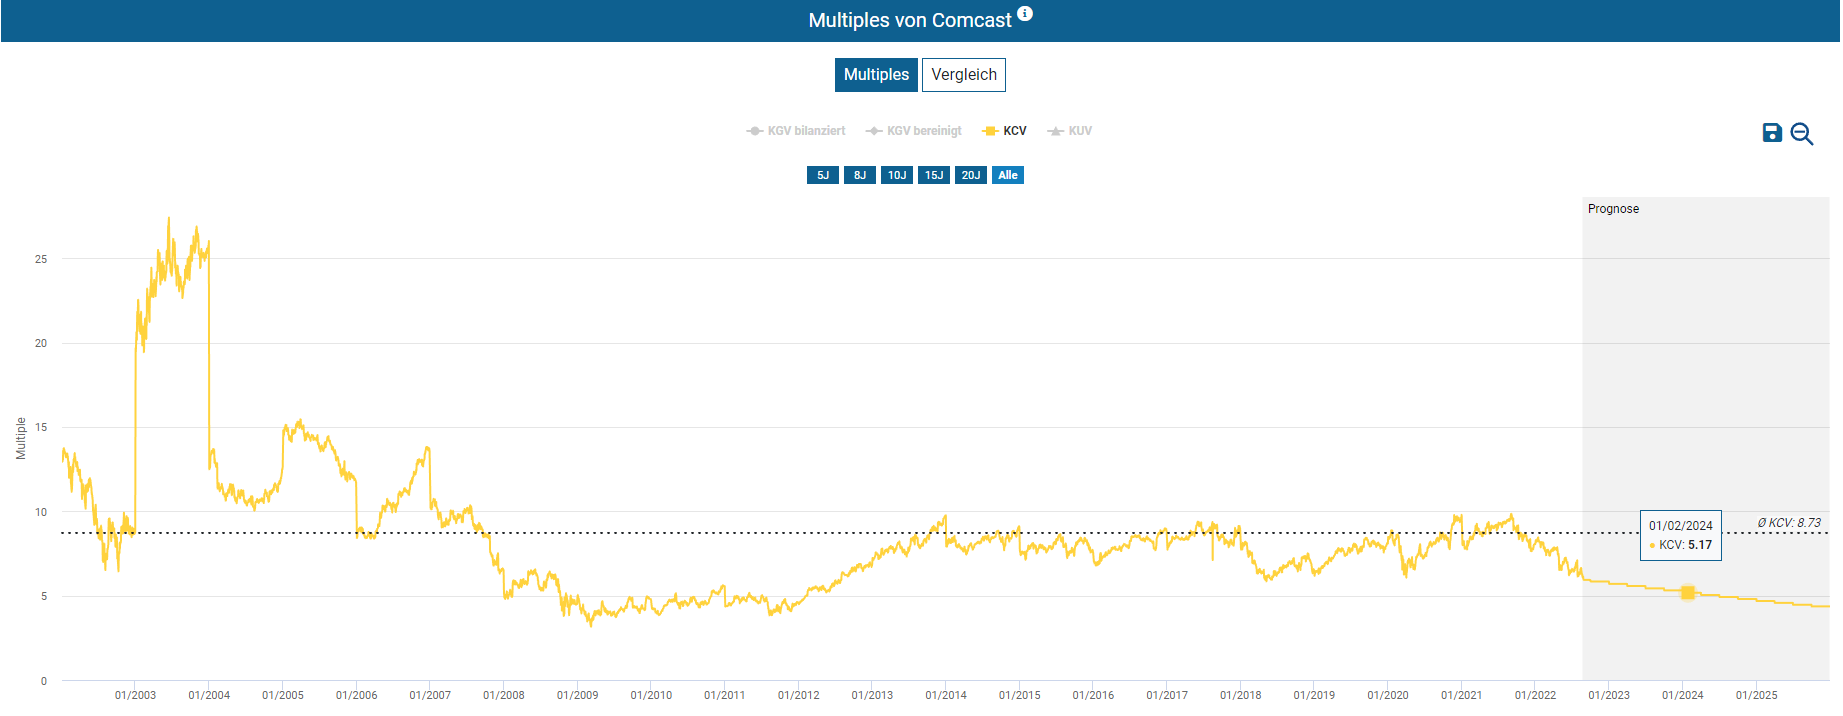This screenshot has width=1843, height=716.
Task: Select the 8J time range
Action: tap(860, 175)
